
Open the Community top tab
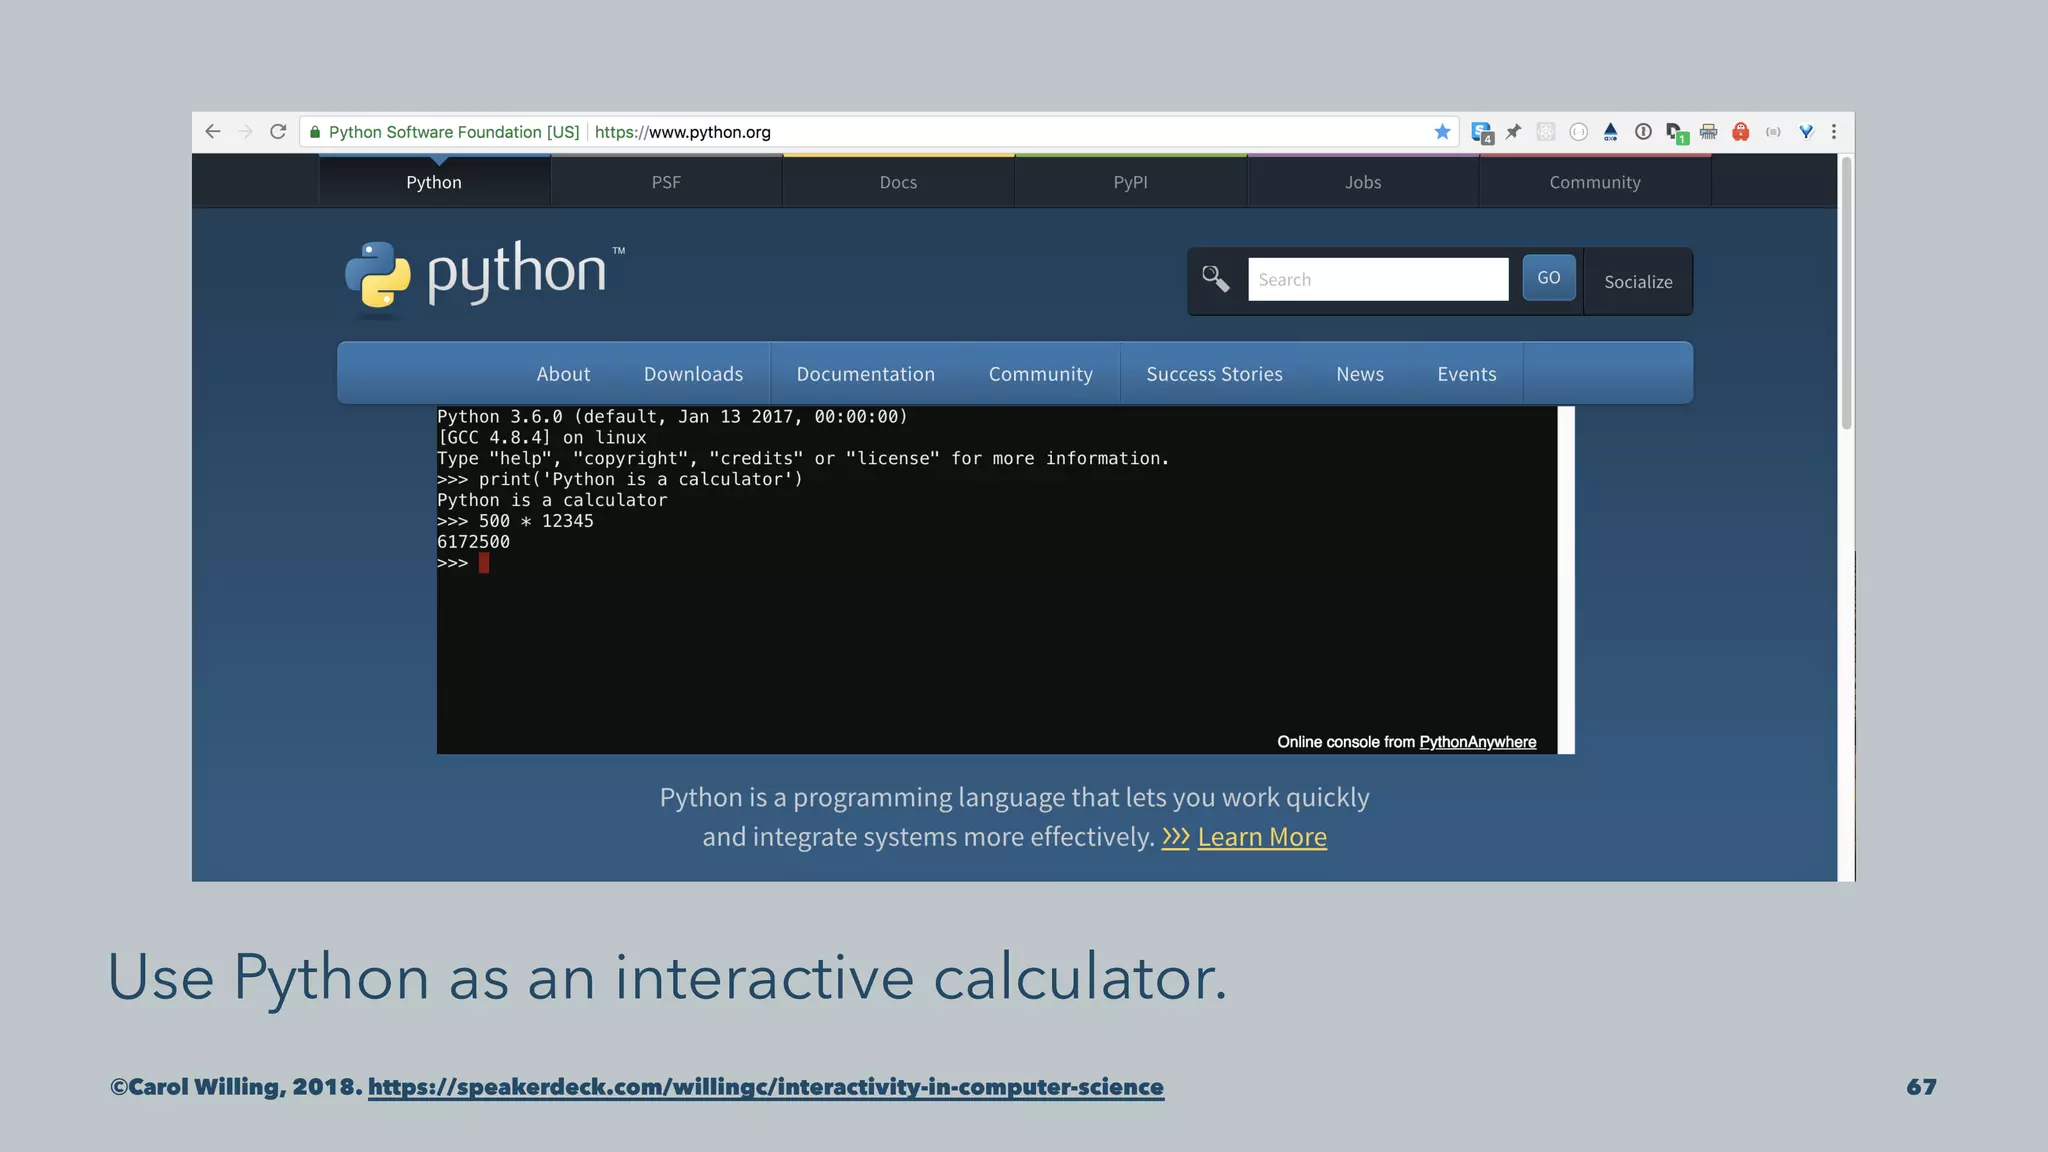coord(1595,182)
